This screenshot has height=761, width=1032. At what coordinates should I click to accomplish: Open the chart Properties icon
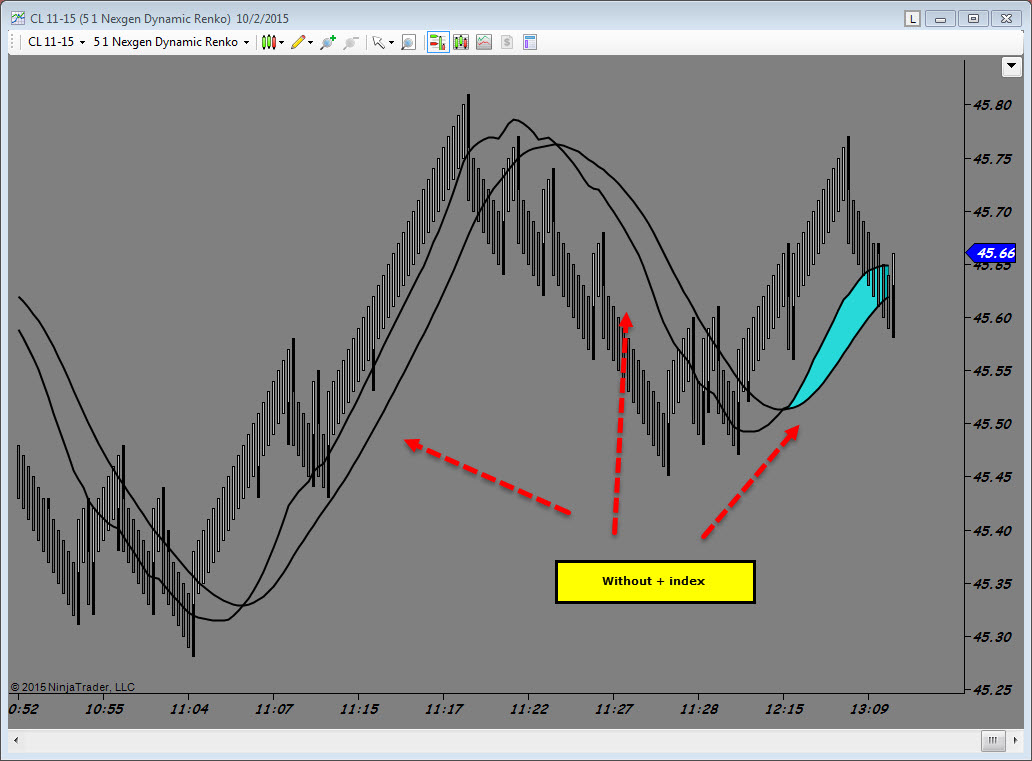[x=530, y=43]
